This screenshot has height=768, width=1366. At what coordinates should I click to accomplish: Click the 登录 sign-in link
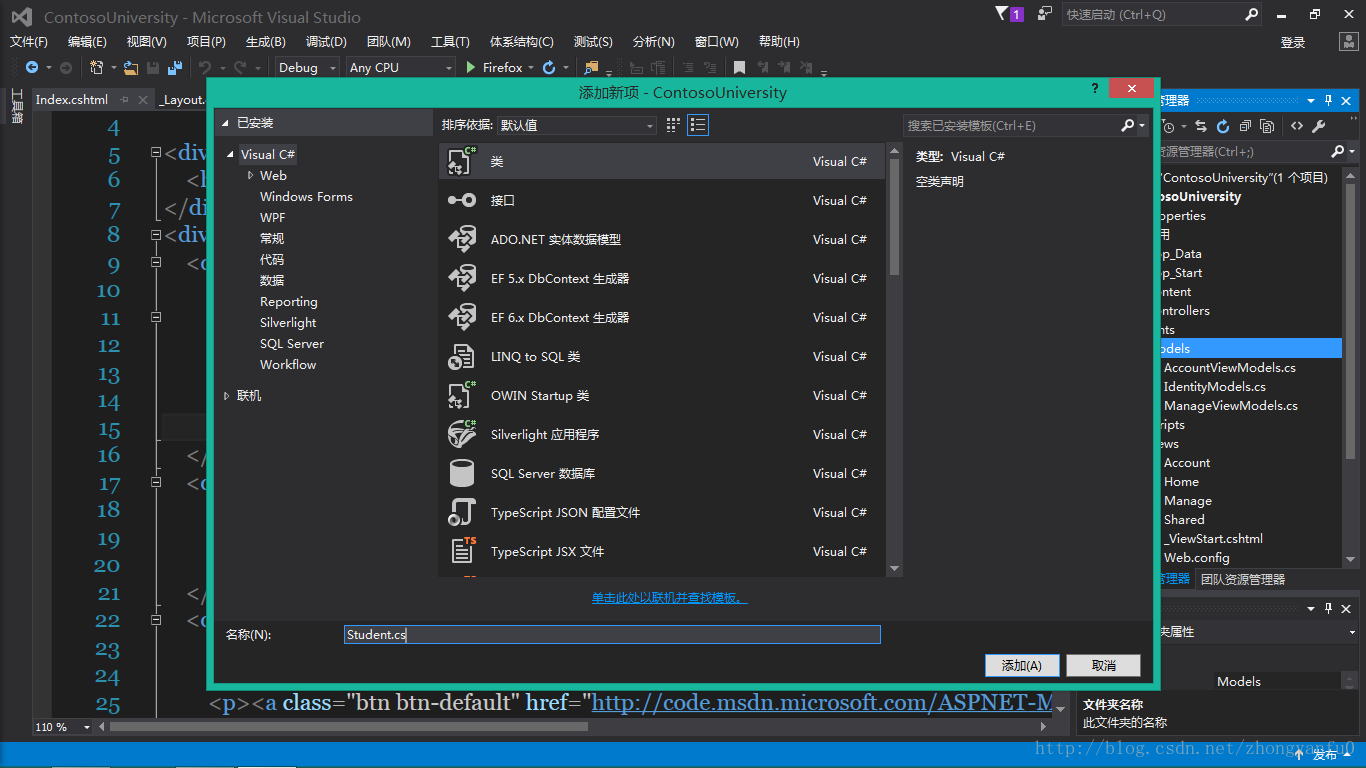click(1293, 42)
